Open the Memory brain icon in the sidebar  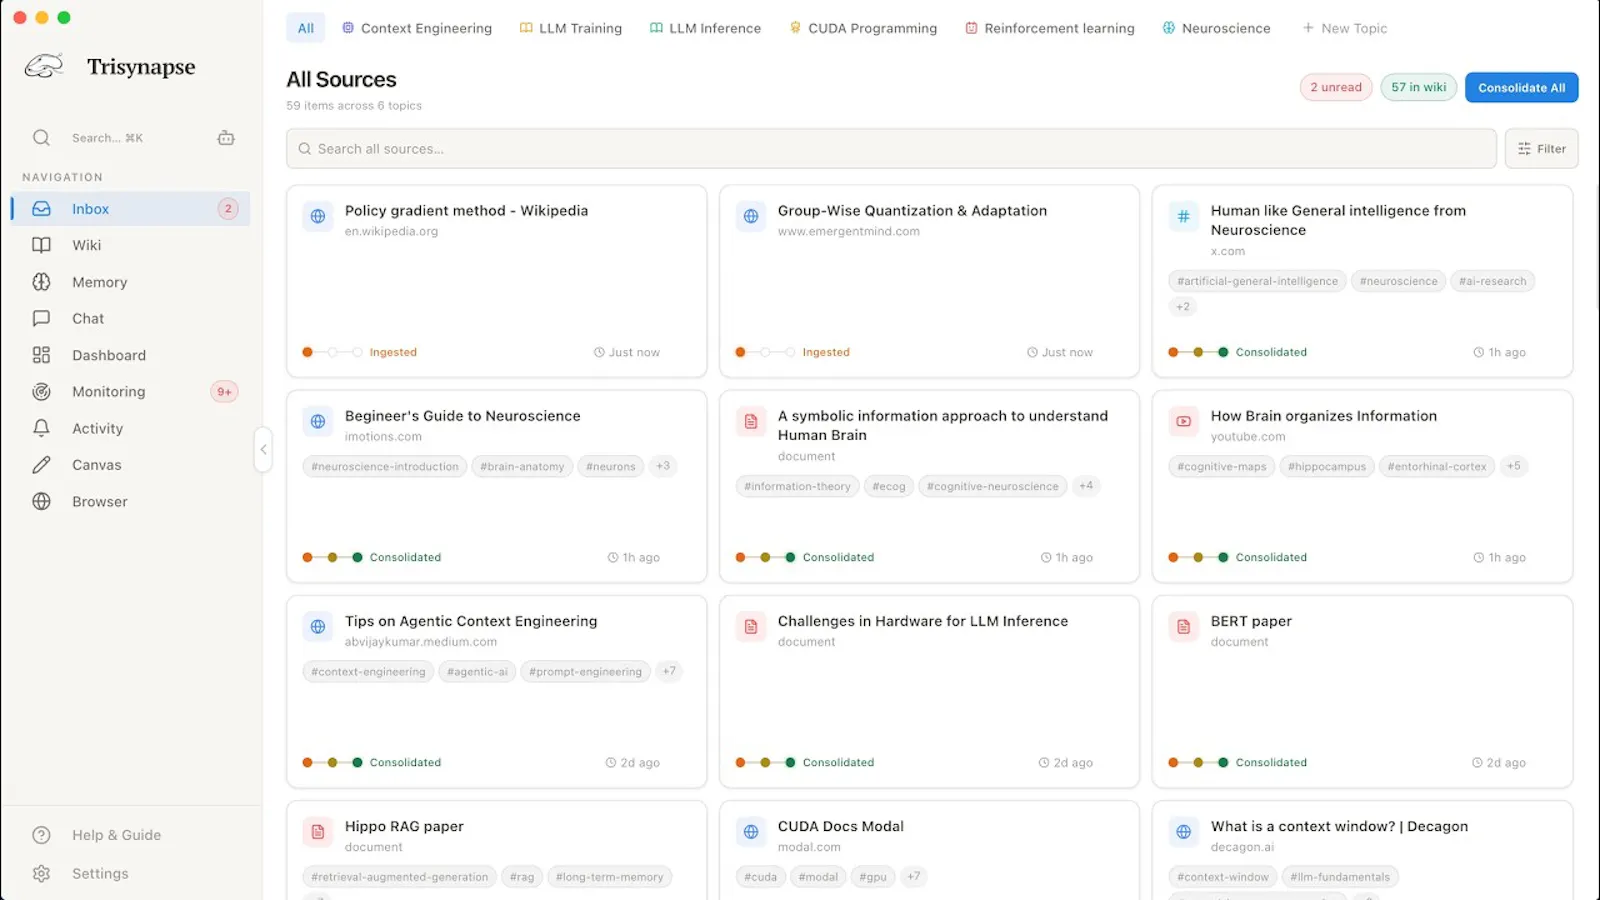[x=41, y=282]
